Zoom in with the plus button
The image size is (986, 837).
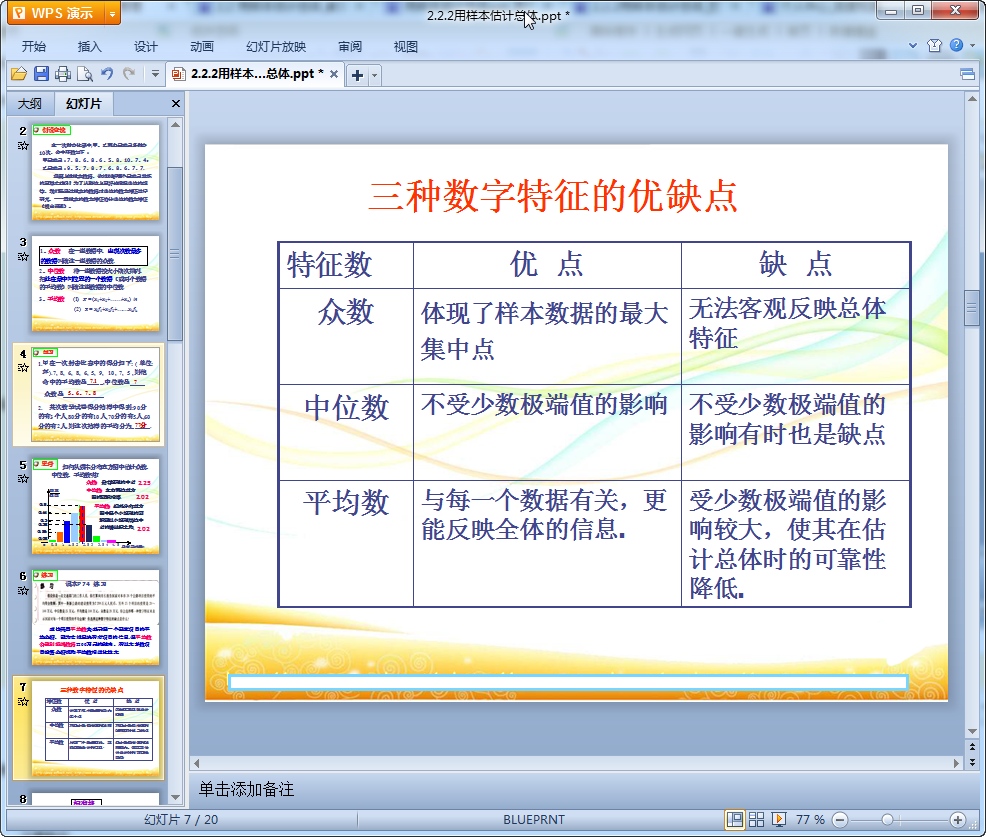(x=958, y=819)
